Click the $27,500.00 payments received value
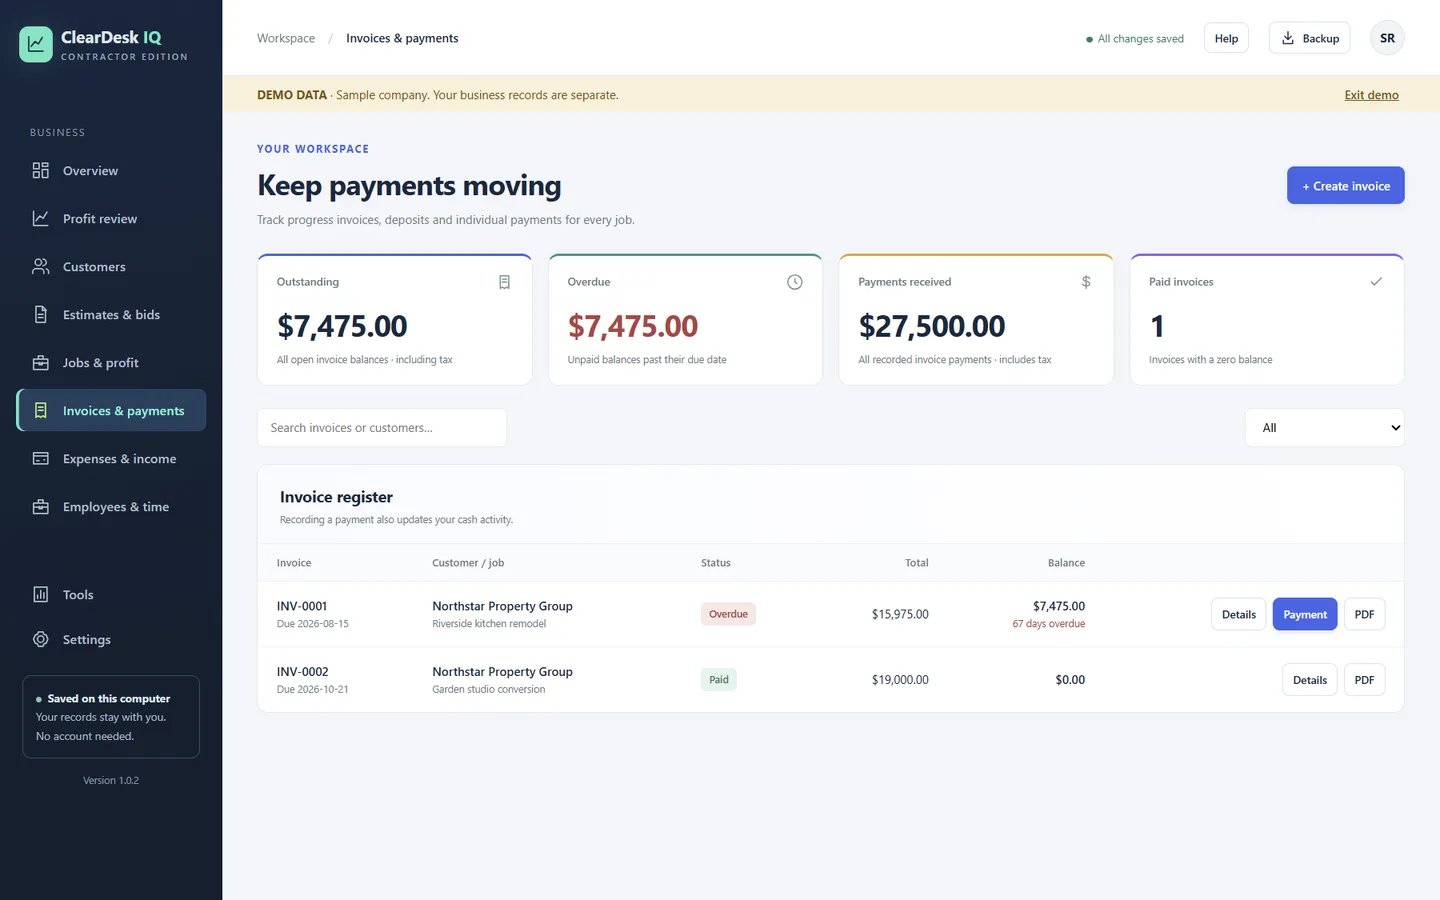Image resolution: width=1440 pixels, height=900 pixels. [932, 326]
